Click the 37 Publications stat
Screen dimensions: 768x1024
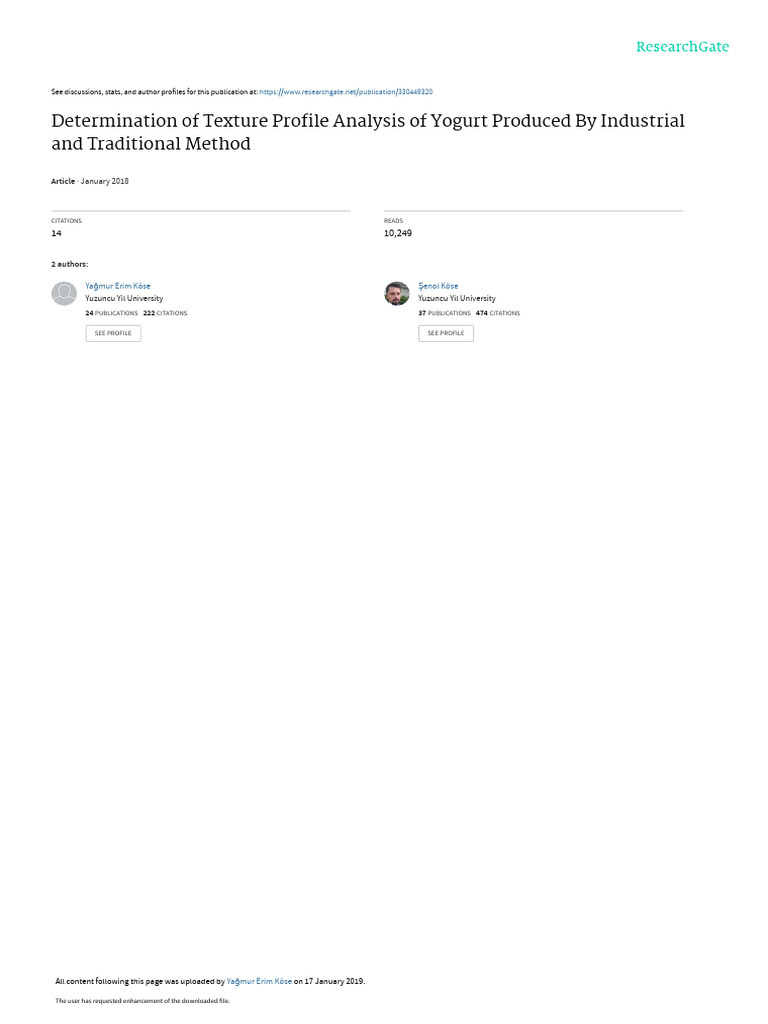445,313
